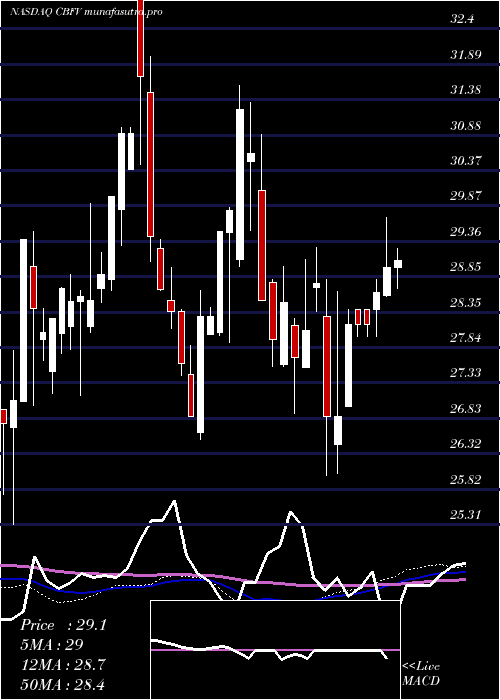Click the 27.33 price axis label
The image size is (500, 700).
tap(465, 373)
